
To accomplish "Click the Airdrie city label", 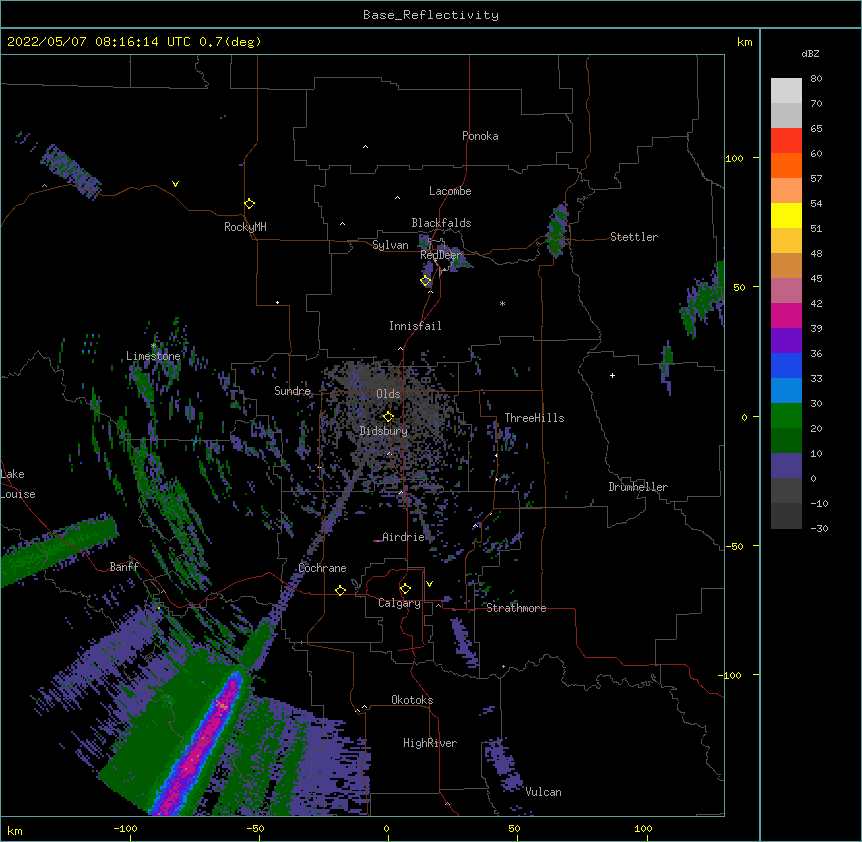I will 403,537.
